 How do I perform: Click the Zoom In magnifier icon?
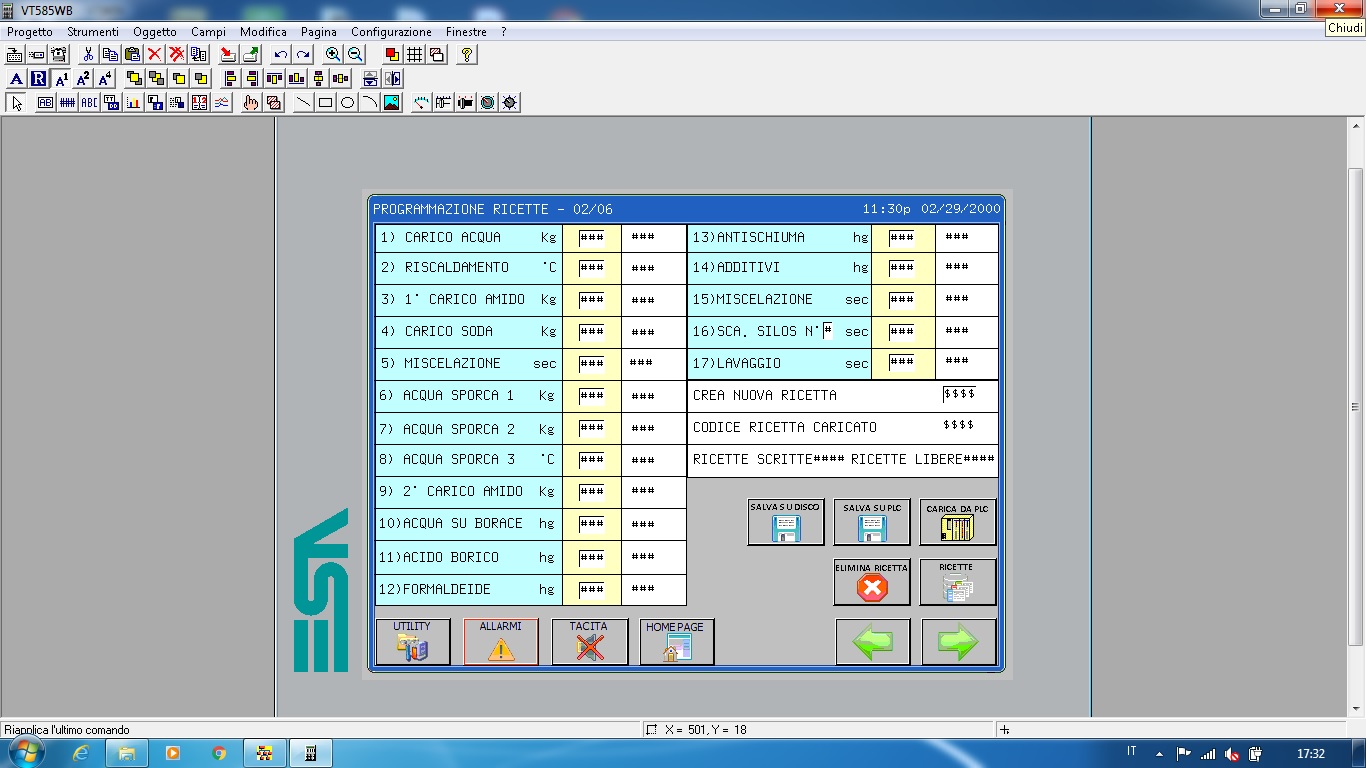[333, 55]
